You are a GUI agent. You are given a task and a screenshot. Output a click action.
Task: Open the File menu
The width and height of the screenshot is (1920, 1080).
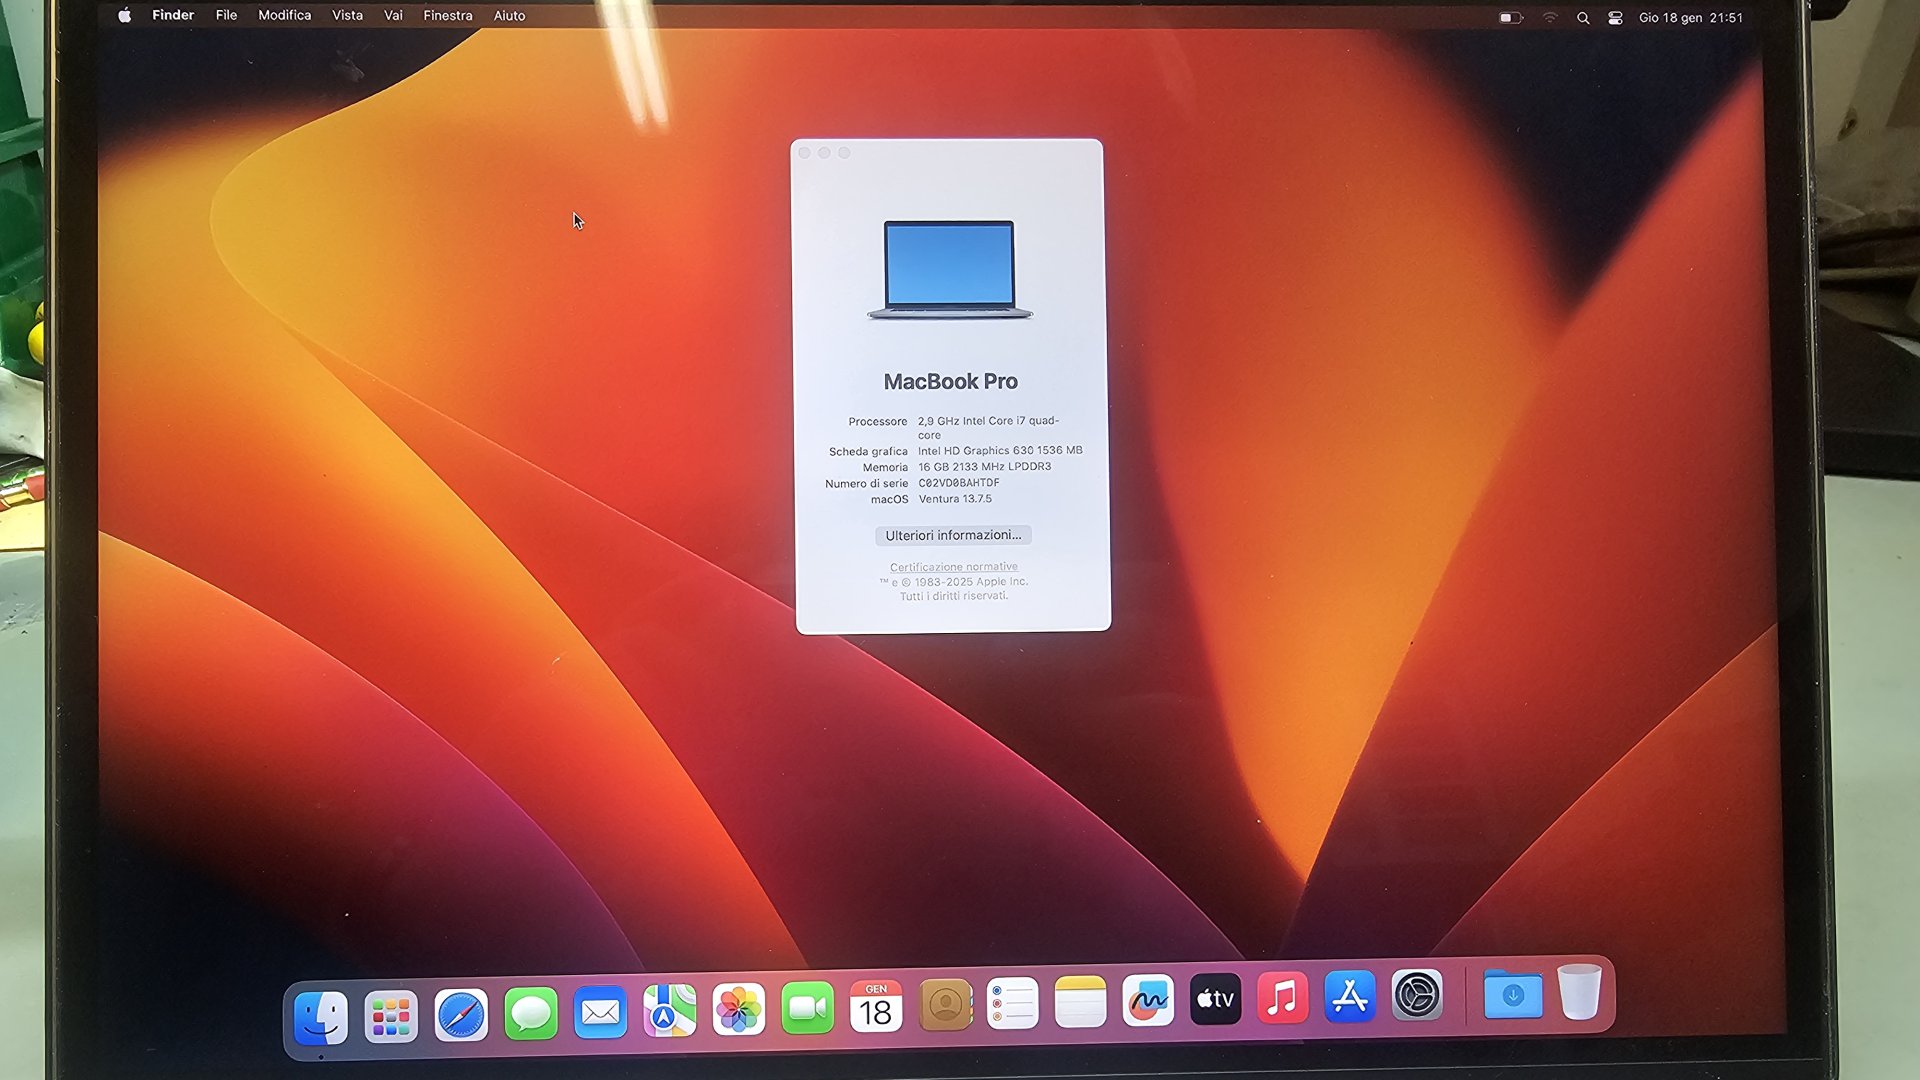point(227,15)
